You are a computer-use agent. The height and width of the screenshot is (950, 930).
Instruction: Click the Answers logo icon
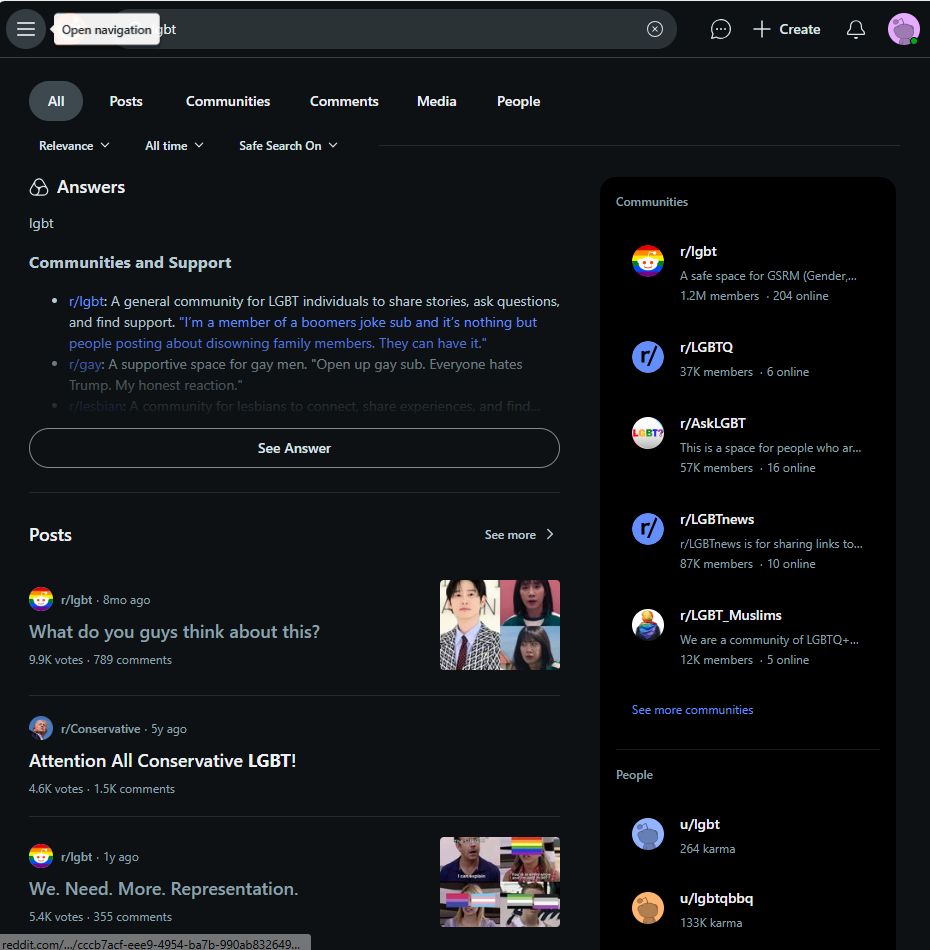pyautogui.click(x=39, y=187)
